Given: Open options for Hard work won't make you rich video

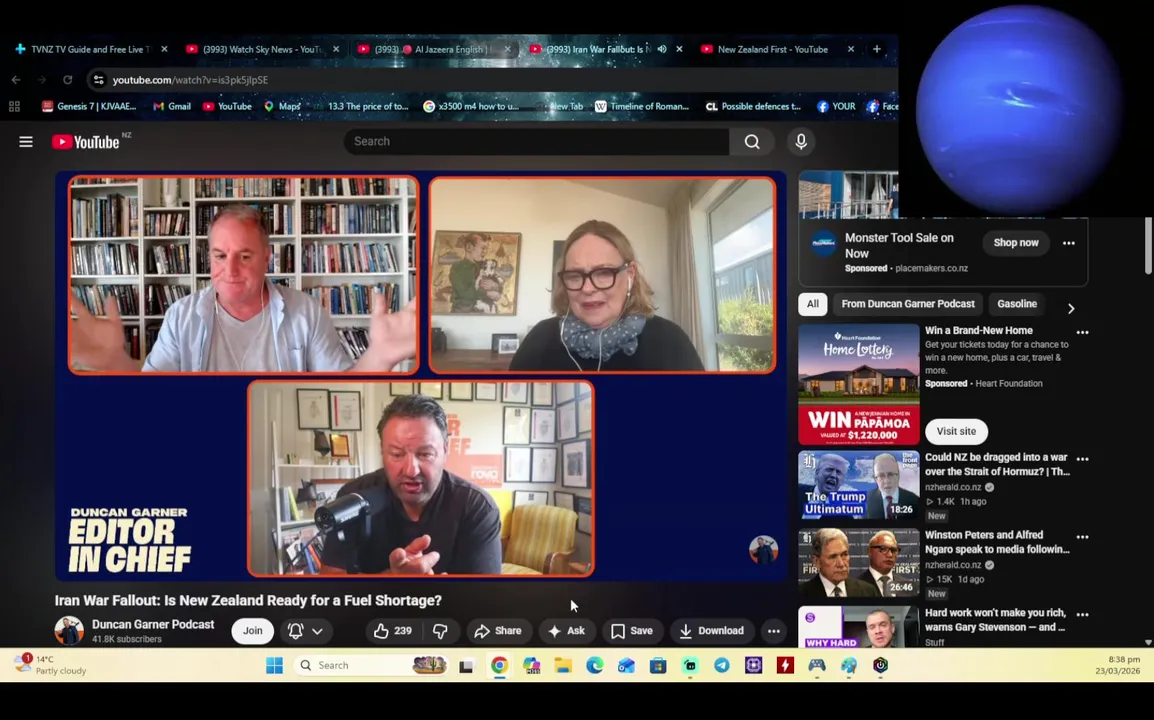Looking at the screenshot, I should pyautogui.click(x=1083, y=615).
